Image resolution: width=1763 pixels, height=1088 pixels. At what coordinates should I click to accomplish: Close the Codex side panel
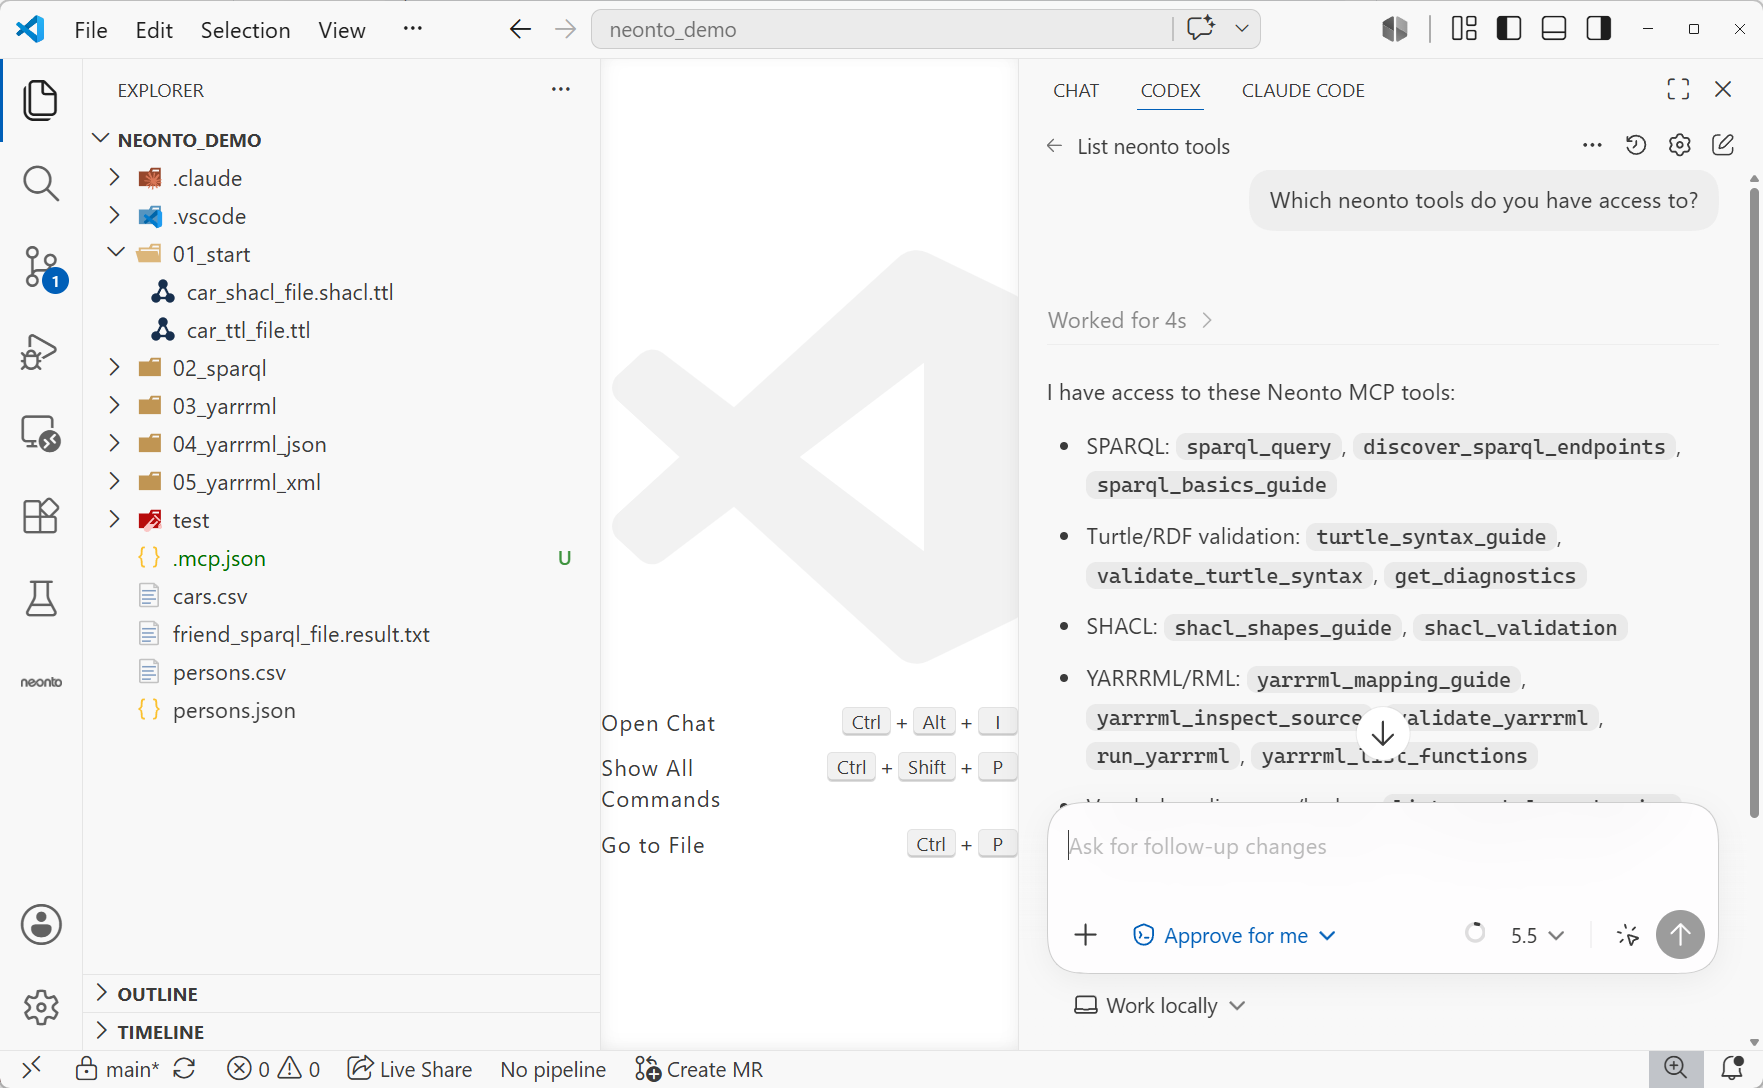click(1723, 89)
